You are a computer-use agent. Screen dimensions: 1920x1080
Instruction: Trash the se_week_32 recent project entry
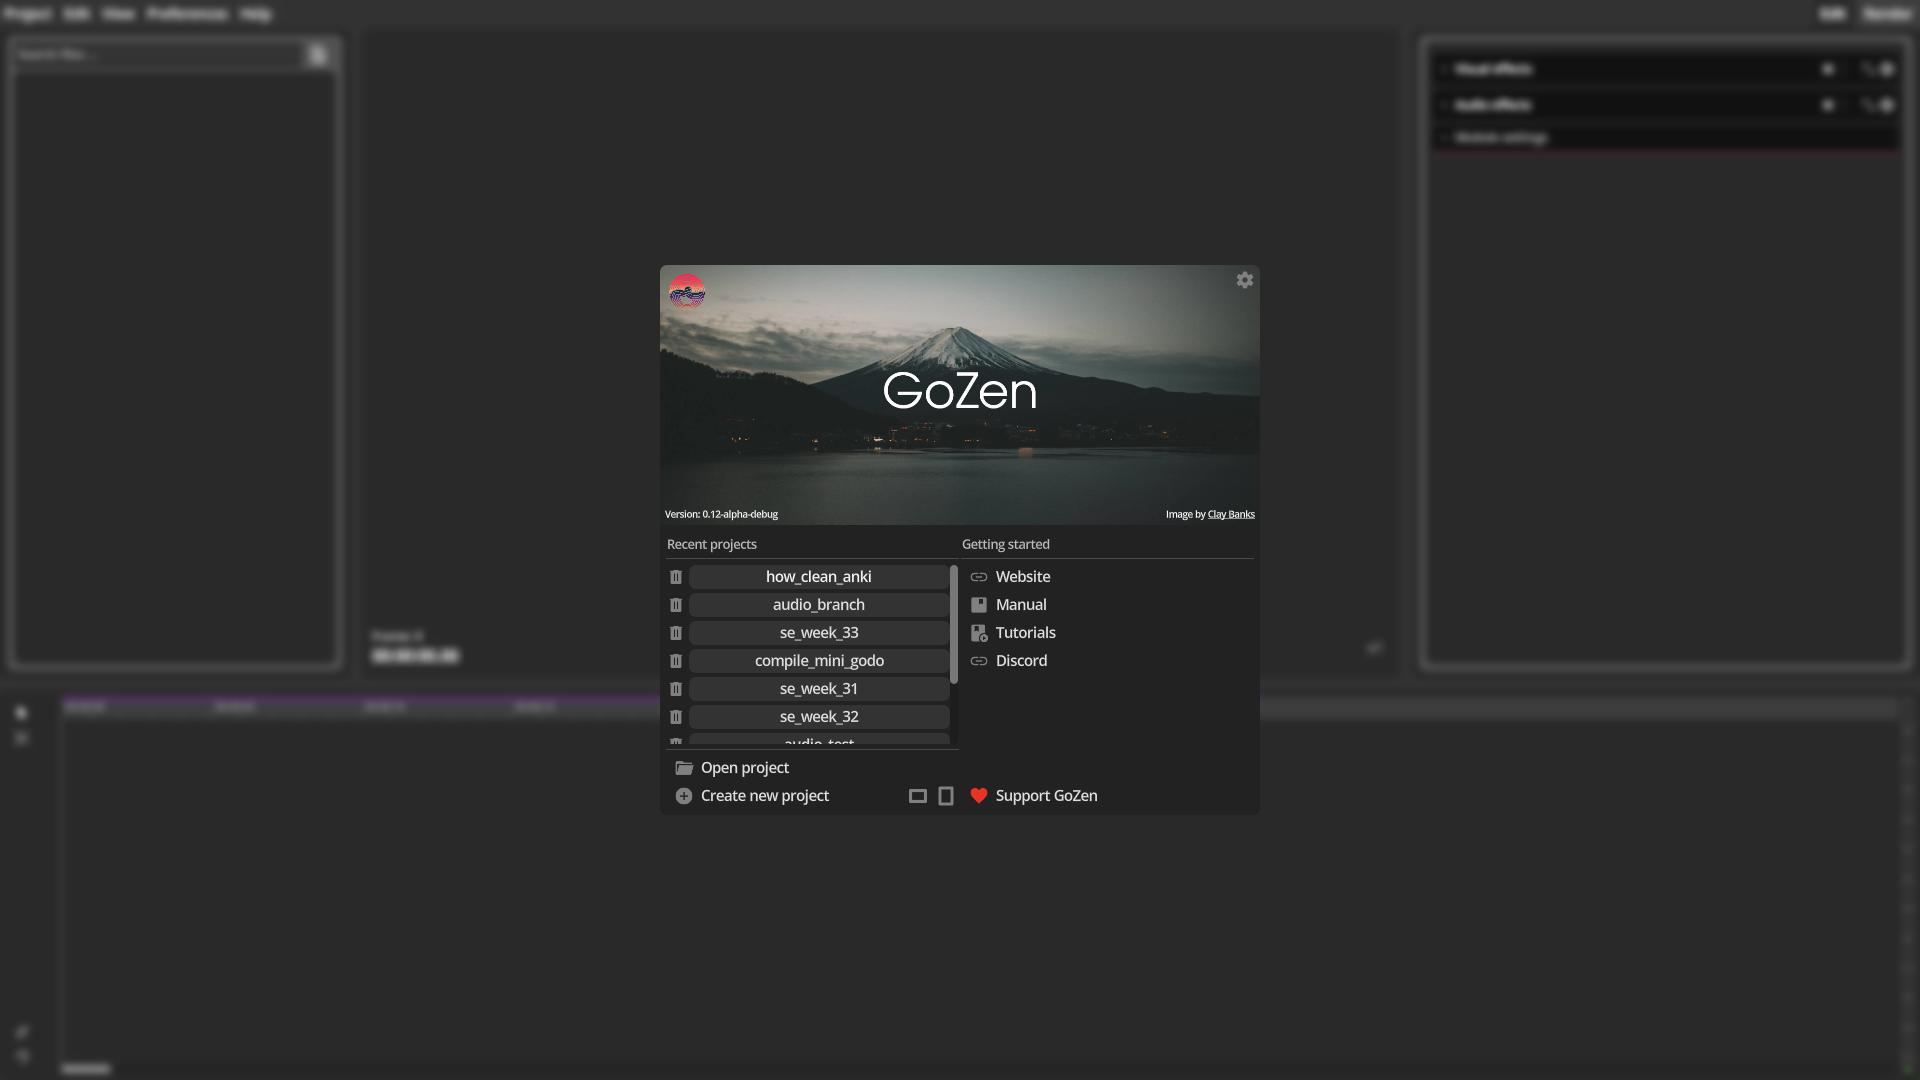(x=676, y=717)
